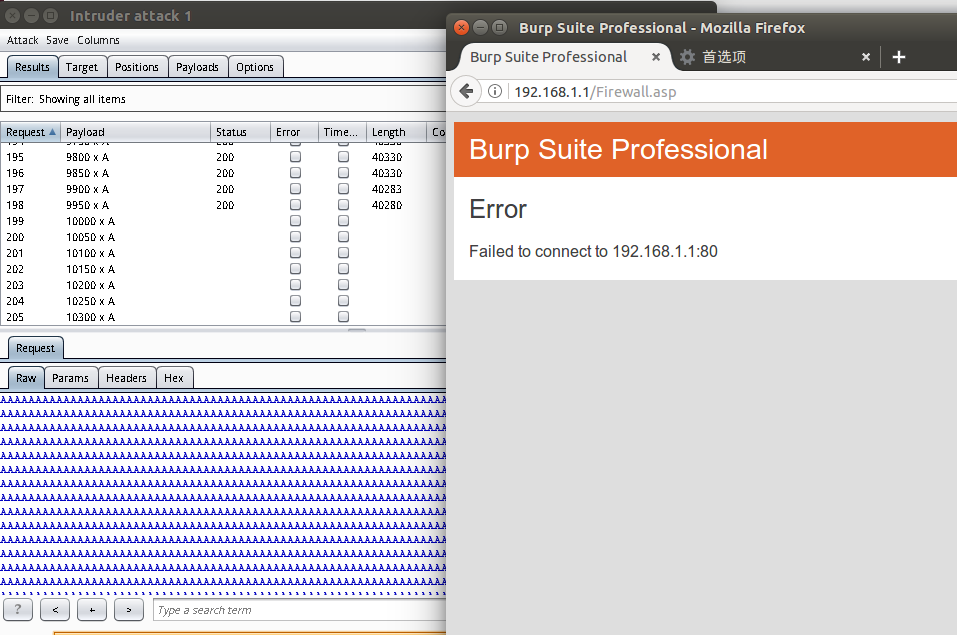Click the '+' search options button
Screen dimensions: 957x635
point(92,609)
